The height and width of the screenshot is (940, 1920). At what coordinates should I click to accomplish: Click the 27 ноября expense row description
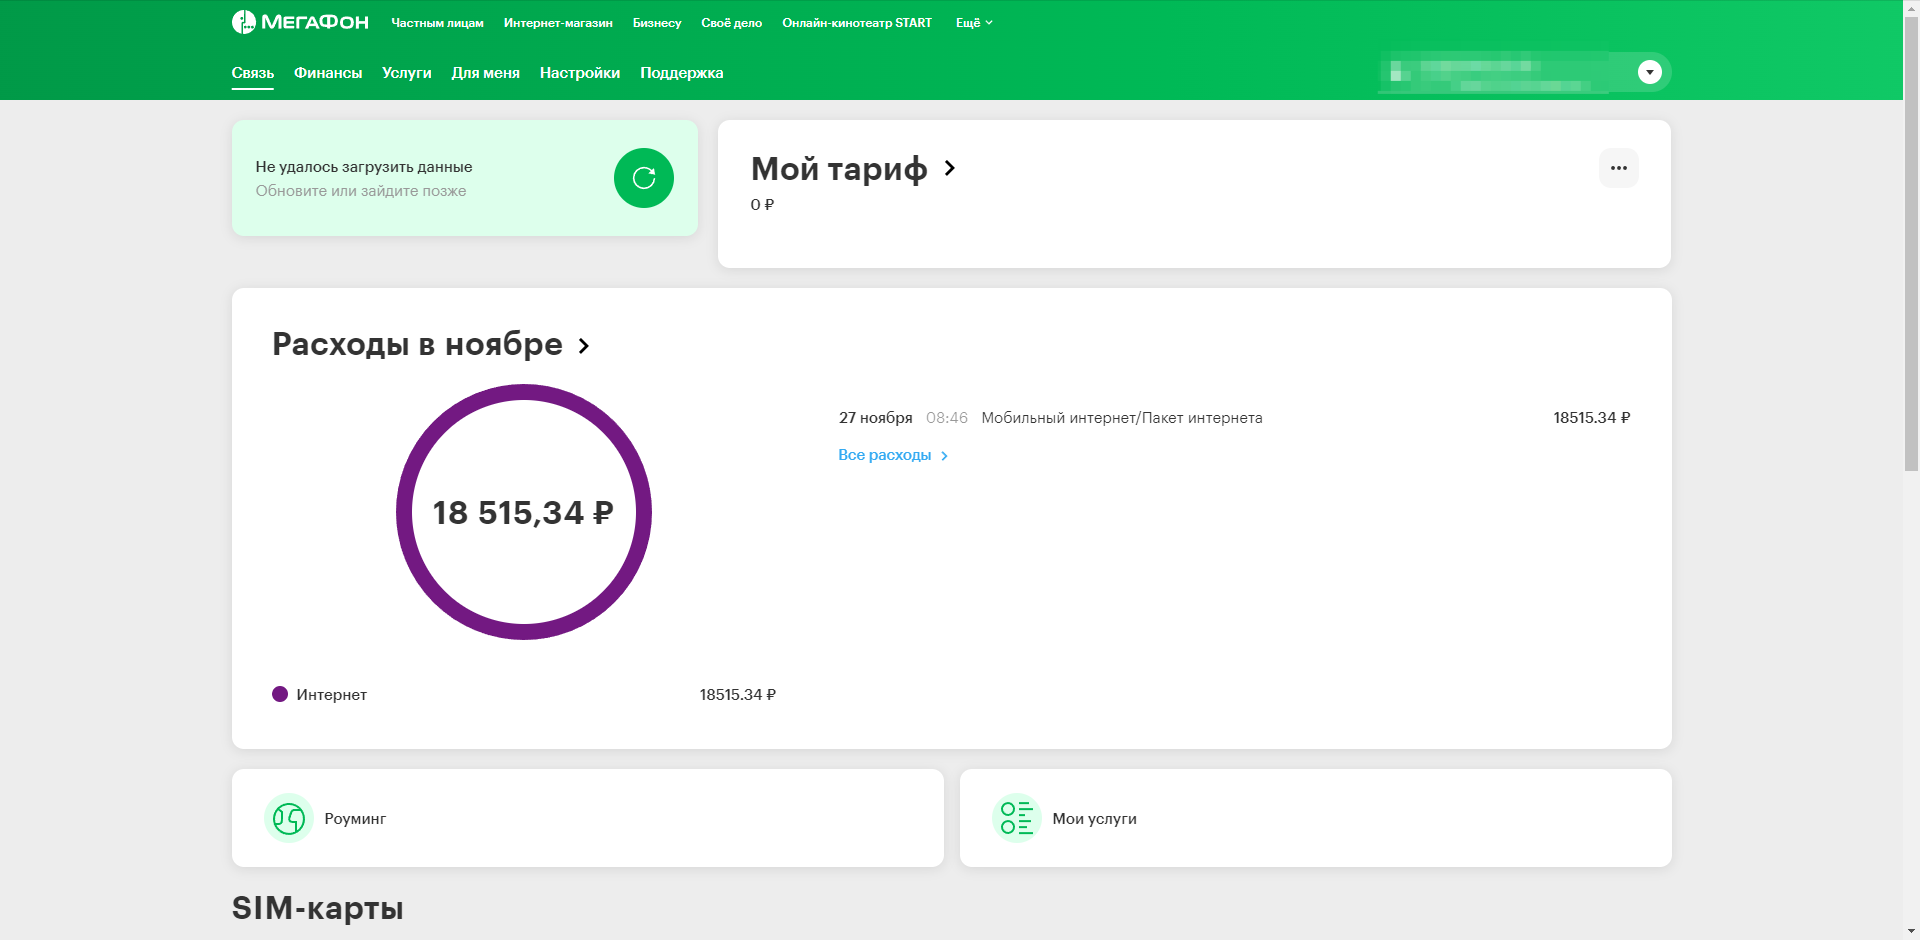pyautogui.click(x=1122, y=418)
